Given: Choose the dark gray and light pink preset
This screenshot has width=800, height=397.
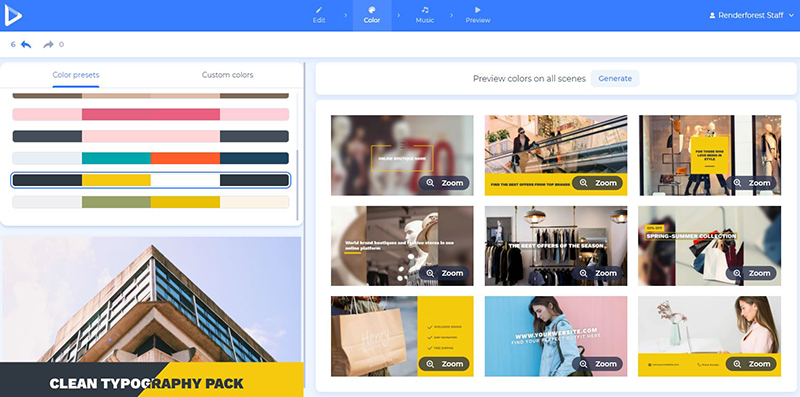Looking at the screenshot, I should tap(151, 136).
